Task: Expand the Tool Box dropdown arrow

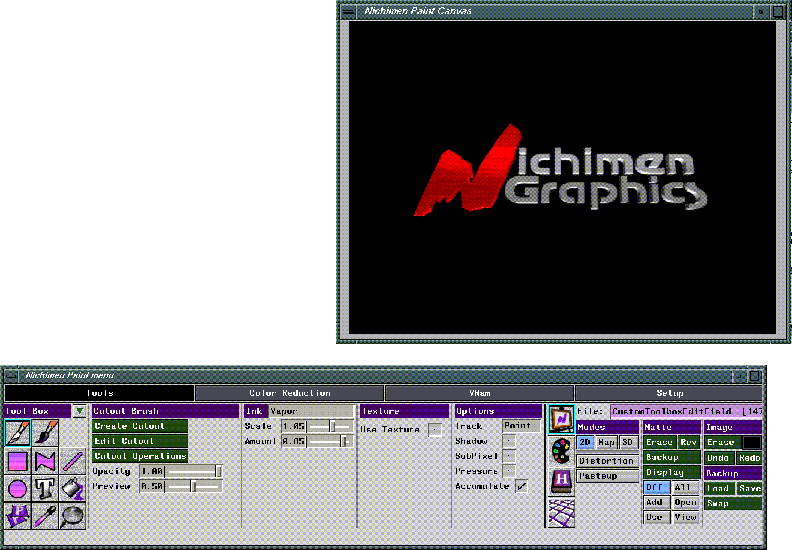Action: tap(79, 411)
